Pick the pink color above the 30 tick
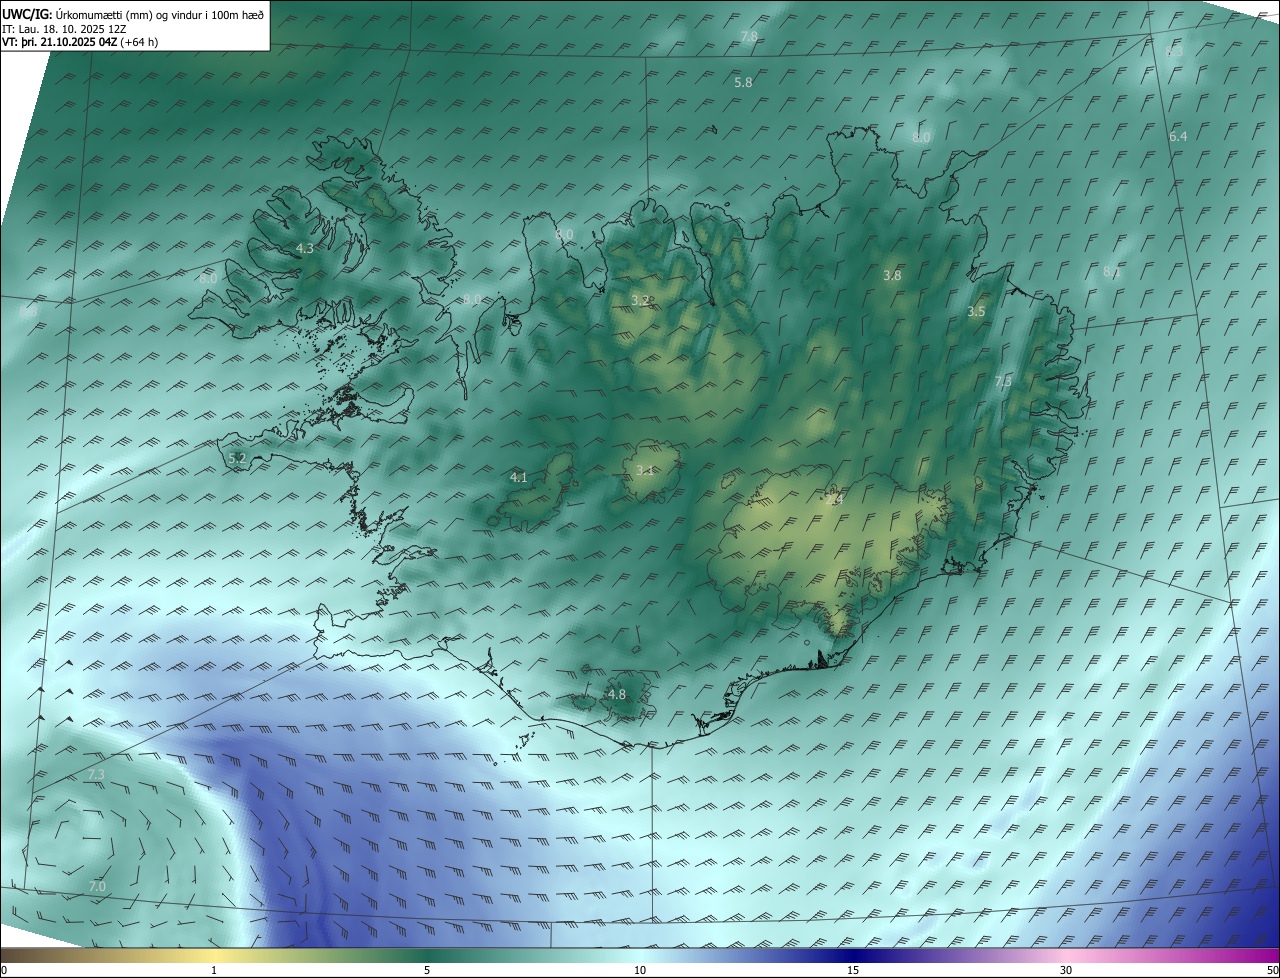 1066,955
